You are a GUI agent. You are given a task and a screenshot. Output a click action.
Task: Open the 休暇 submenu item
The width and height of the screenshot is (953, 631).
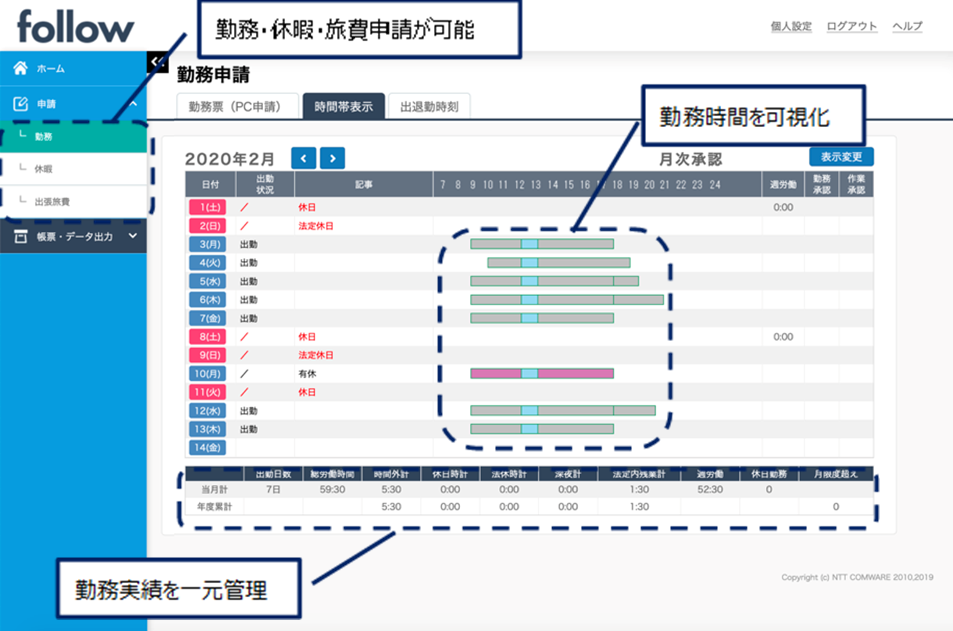pyautogui.click(x=74, y=169)
